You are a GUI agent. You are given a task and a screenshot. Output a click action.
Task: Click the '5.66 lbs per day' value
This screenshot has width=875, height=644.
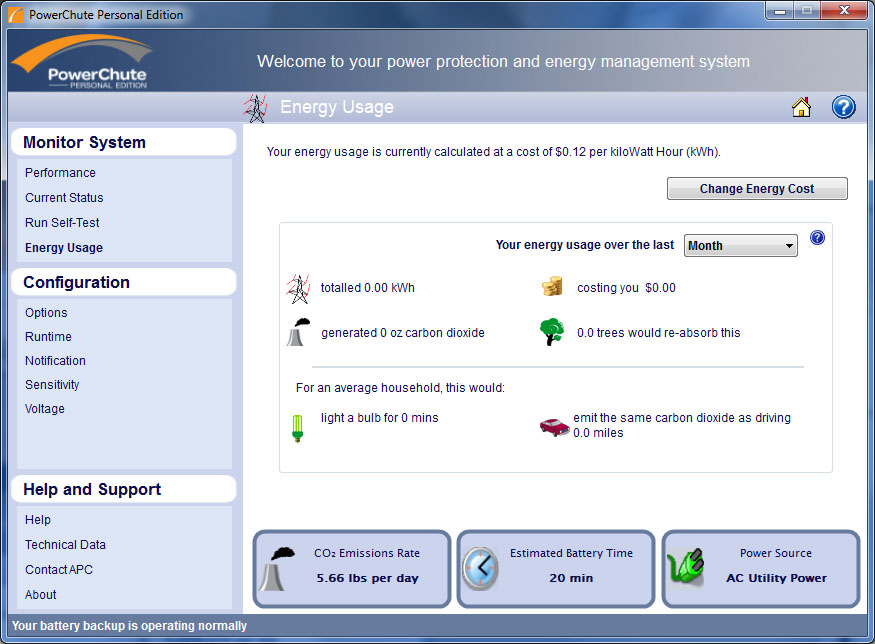367,578
